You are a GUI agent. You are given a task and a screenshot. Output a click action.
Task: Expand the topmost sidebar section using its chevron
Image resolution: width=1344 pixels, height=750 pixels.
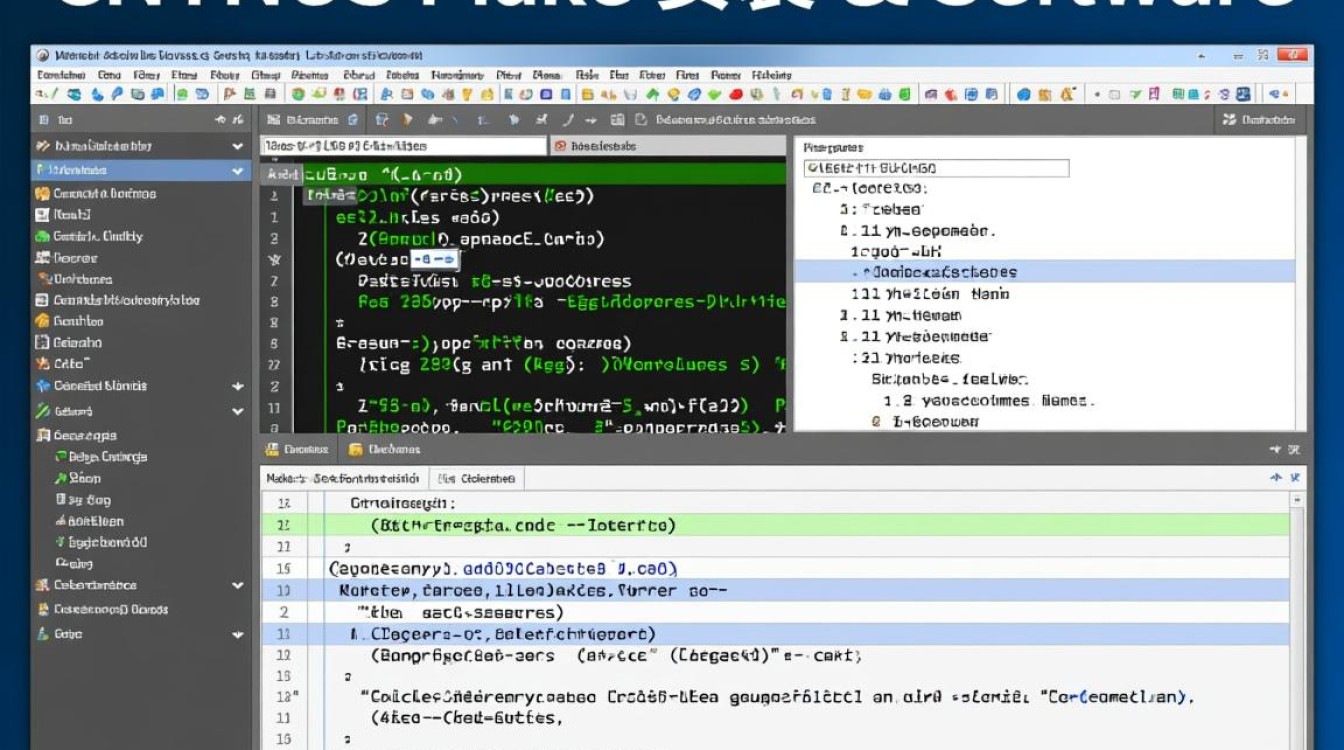tap(238, 146)
